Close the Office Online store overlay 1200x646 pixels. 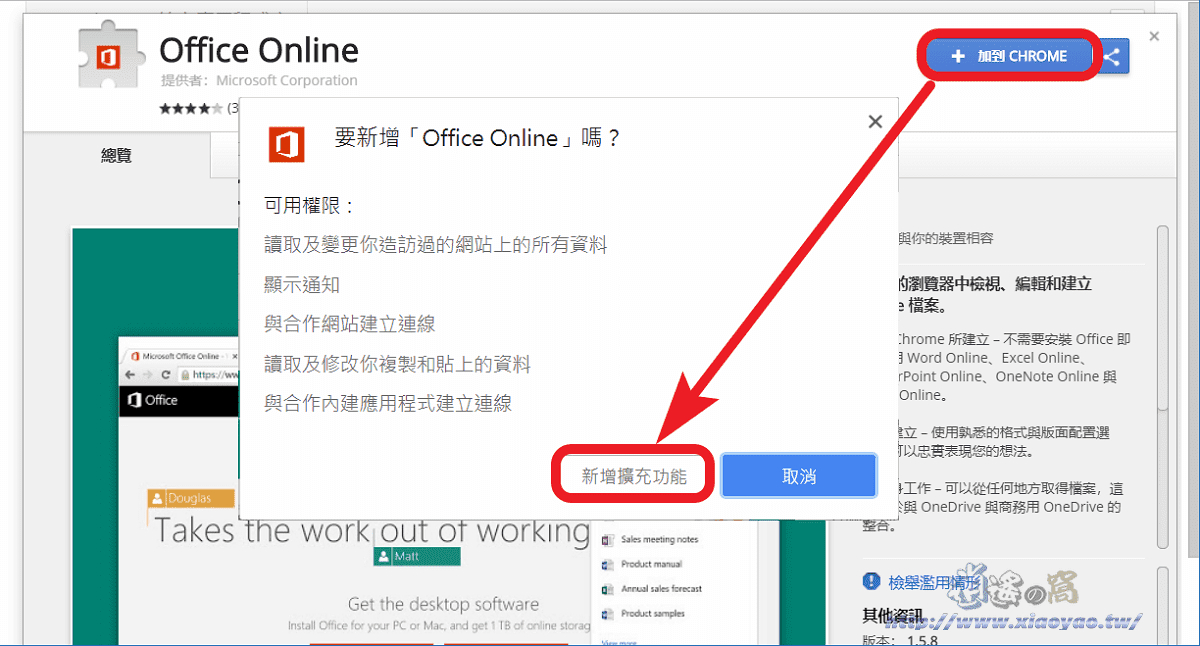click(x=1154, y=37)
